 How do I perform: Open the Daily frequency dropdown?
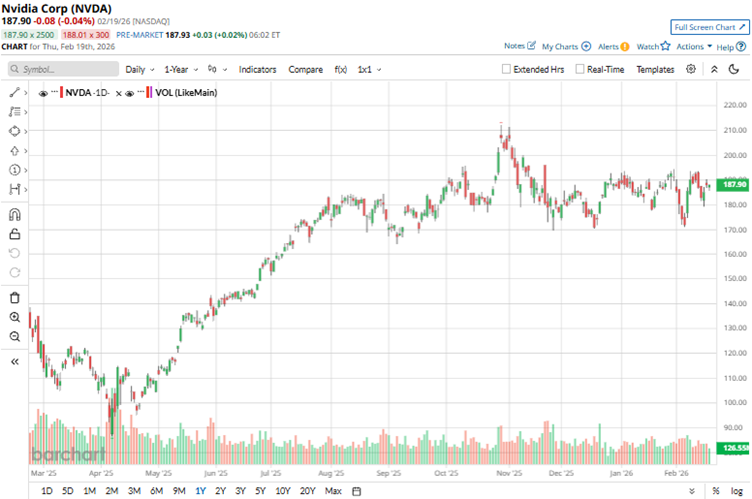pyautogui.click(x=139, y=70)
